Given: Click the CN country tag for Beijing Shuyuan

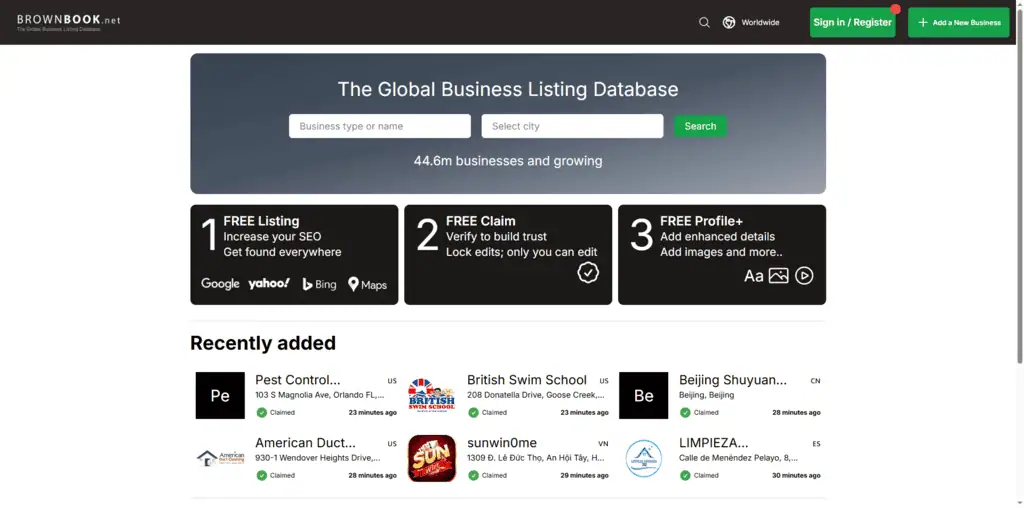Looking at the screenshot, I should click(815, 381).
